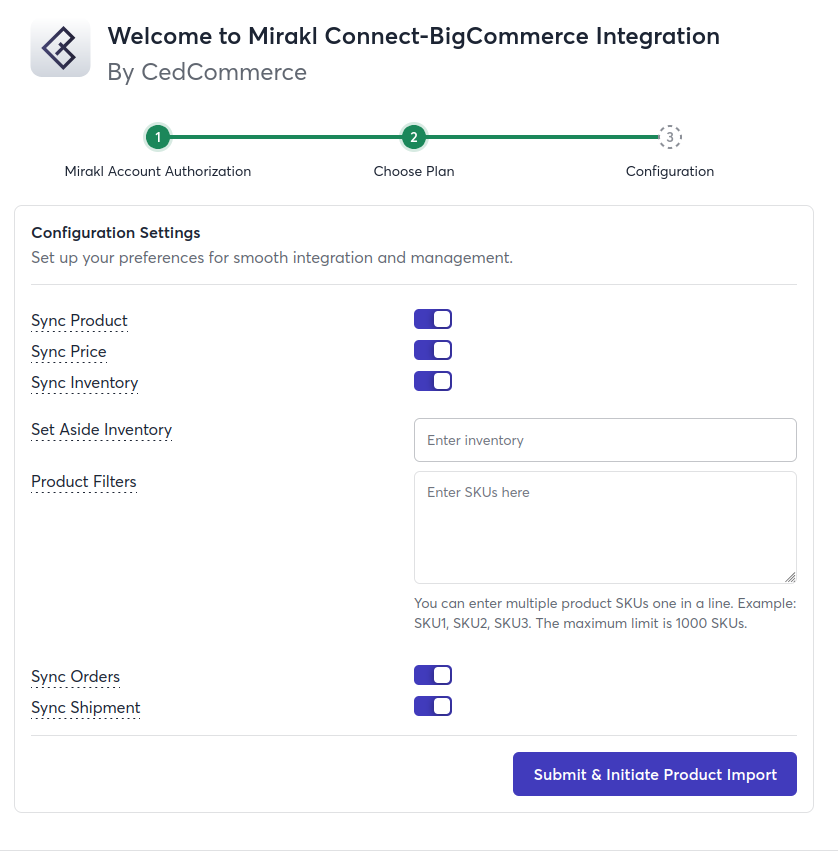The width and height of the screenshot is (838, 863).
Task: Toggle the Sync Orders switch
Action: (x=433, y=675)
